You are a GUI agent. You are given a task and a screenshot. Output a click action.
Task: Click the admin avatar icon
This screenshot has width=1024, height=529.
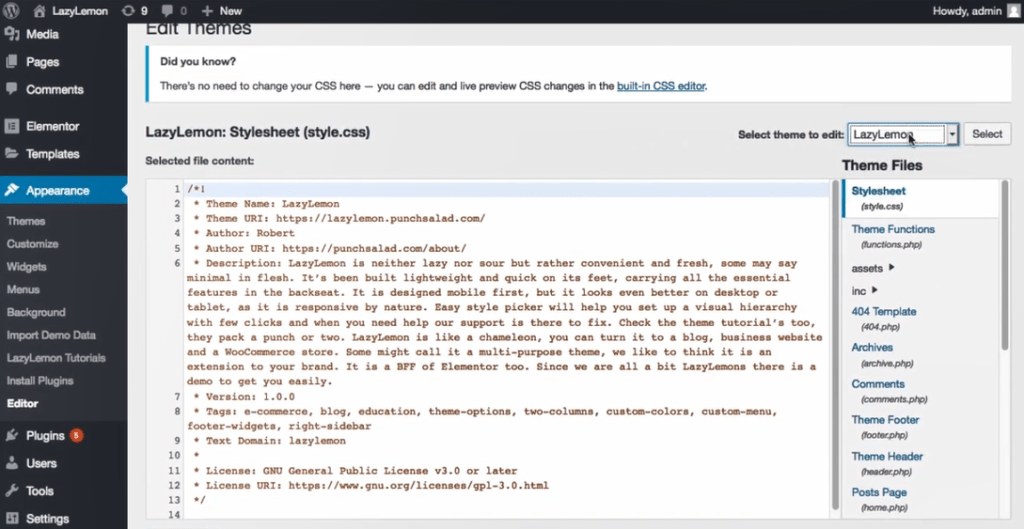coord(1013,10)
